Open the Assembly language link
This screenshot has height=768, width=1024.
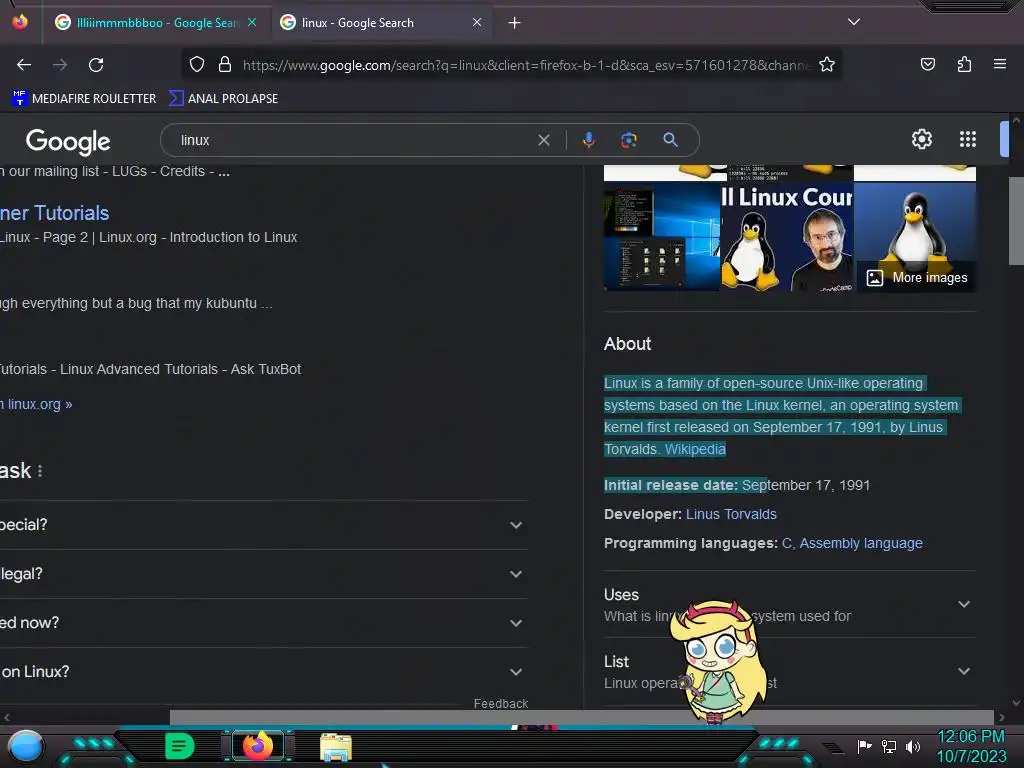pyautogui.click(x=861, y=543)
